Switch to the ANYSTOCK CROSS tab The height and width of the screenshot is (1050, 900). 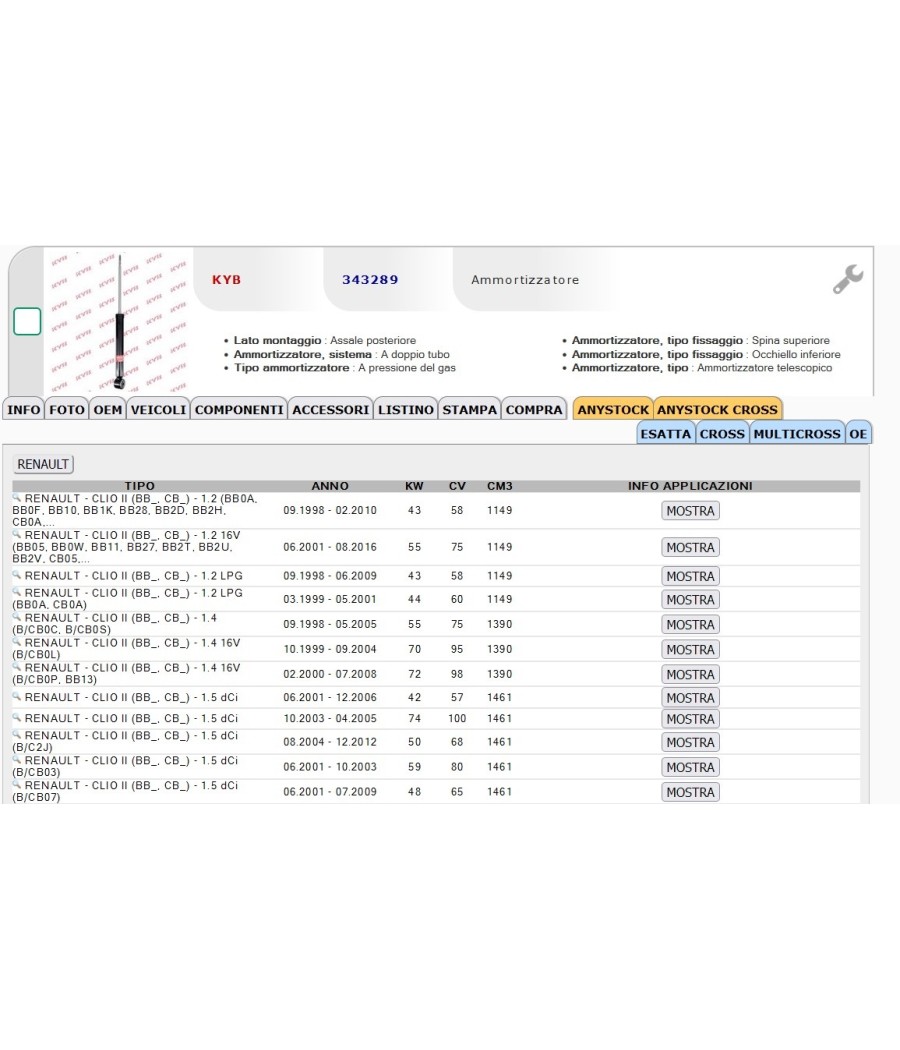click(x=717, y=410)
